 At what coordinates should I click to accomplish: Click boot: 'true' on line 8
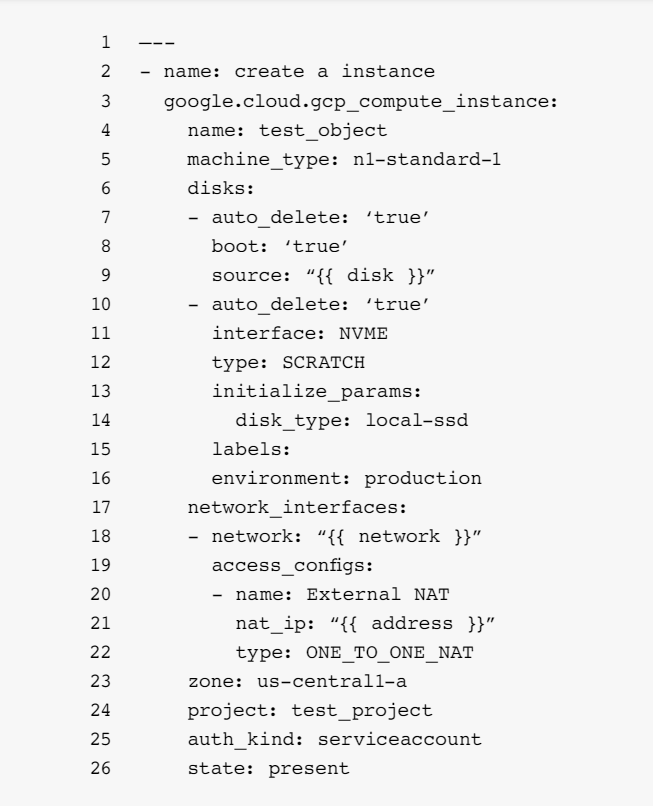click(280, 246)
